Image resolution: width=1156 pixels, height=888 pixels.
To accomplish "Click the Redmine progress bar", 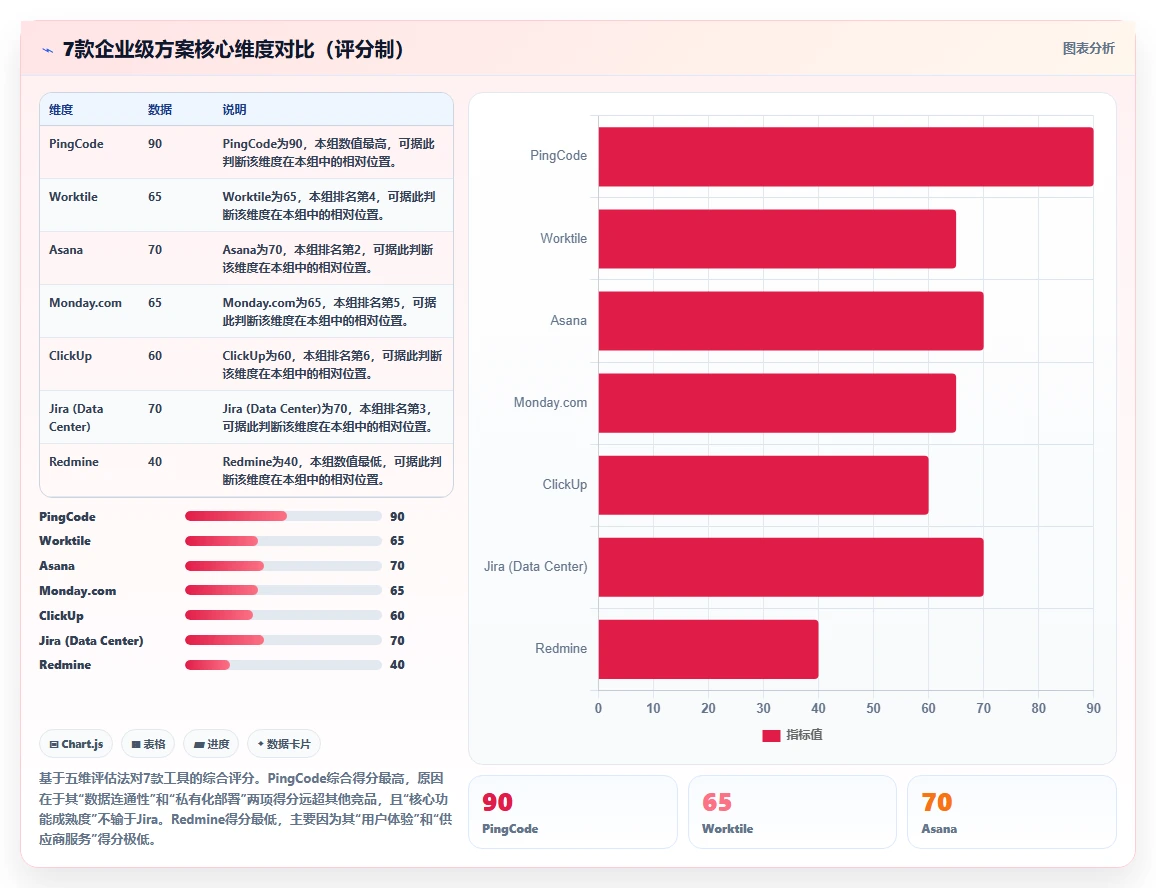I will [x=283, y=665].
